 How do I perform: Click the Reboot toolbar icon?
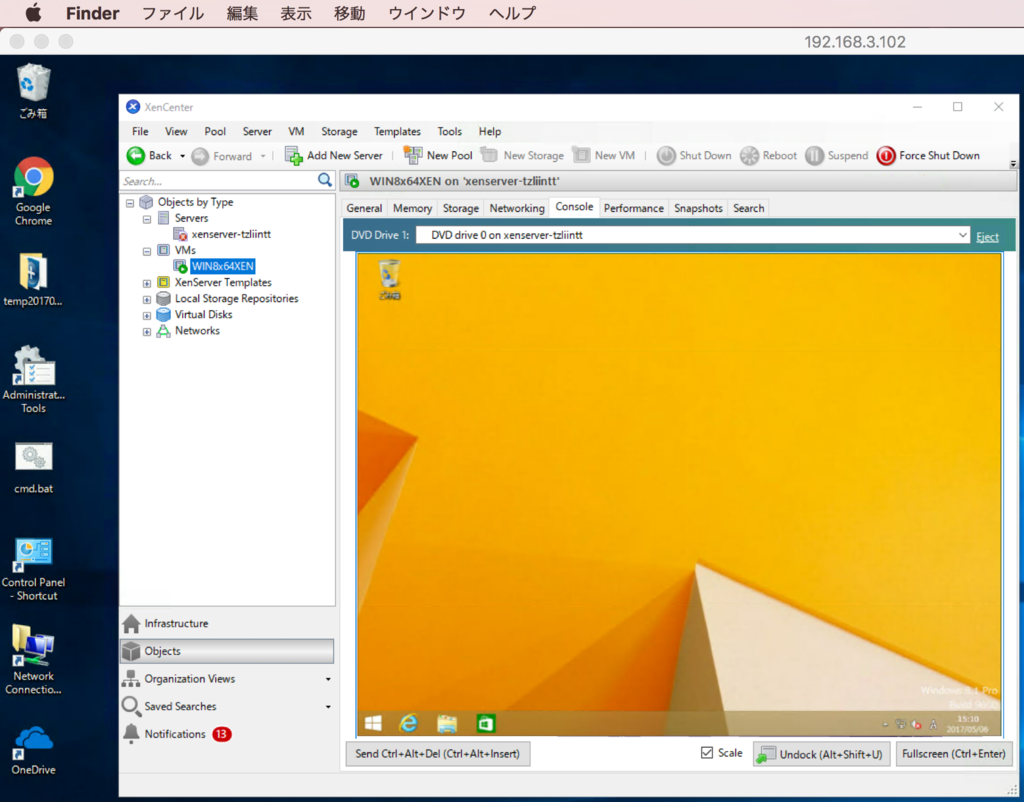[x=749, y=155]
